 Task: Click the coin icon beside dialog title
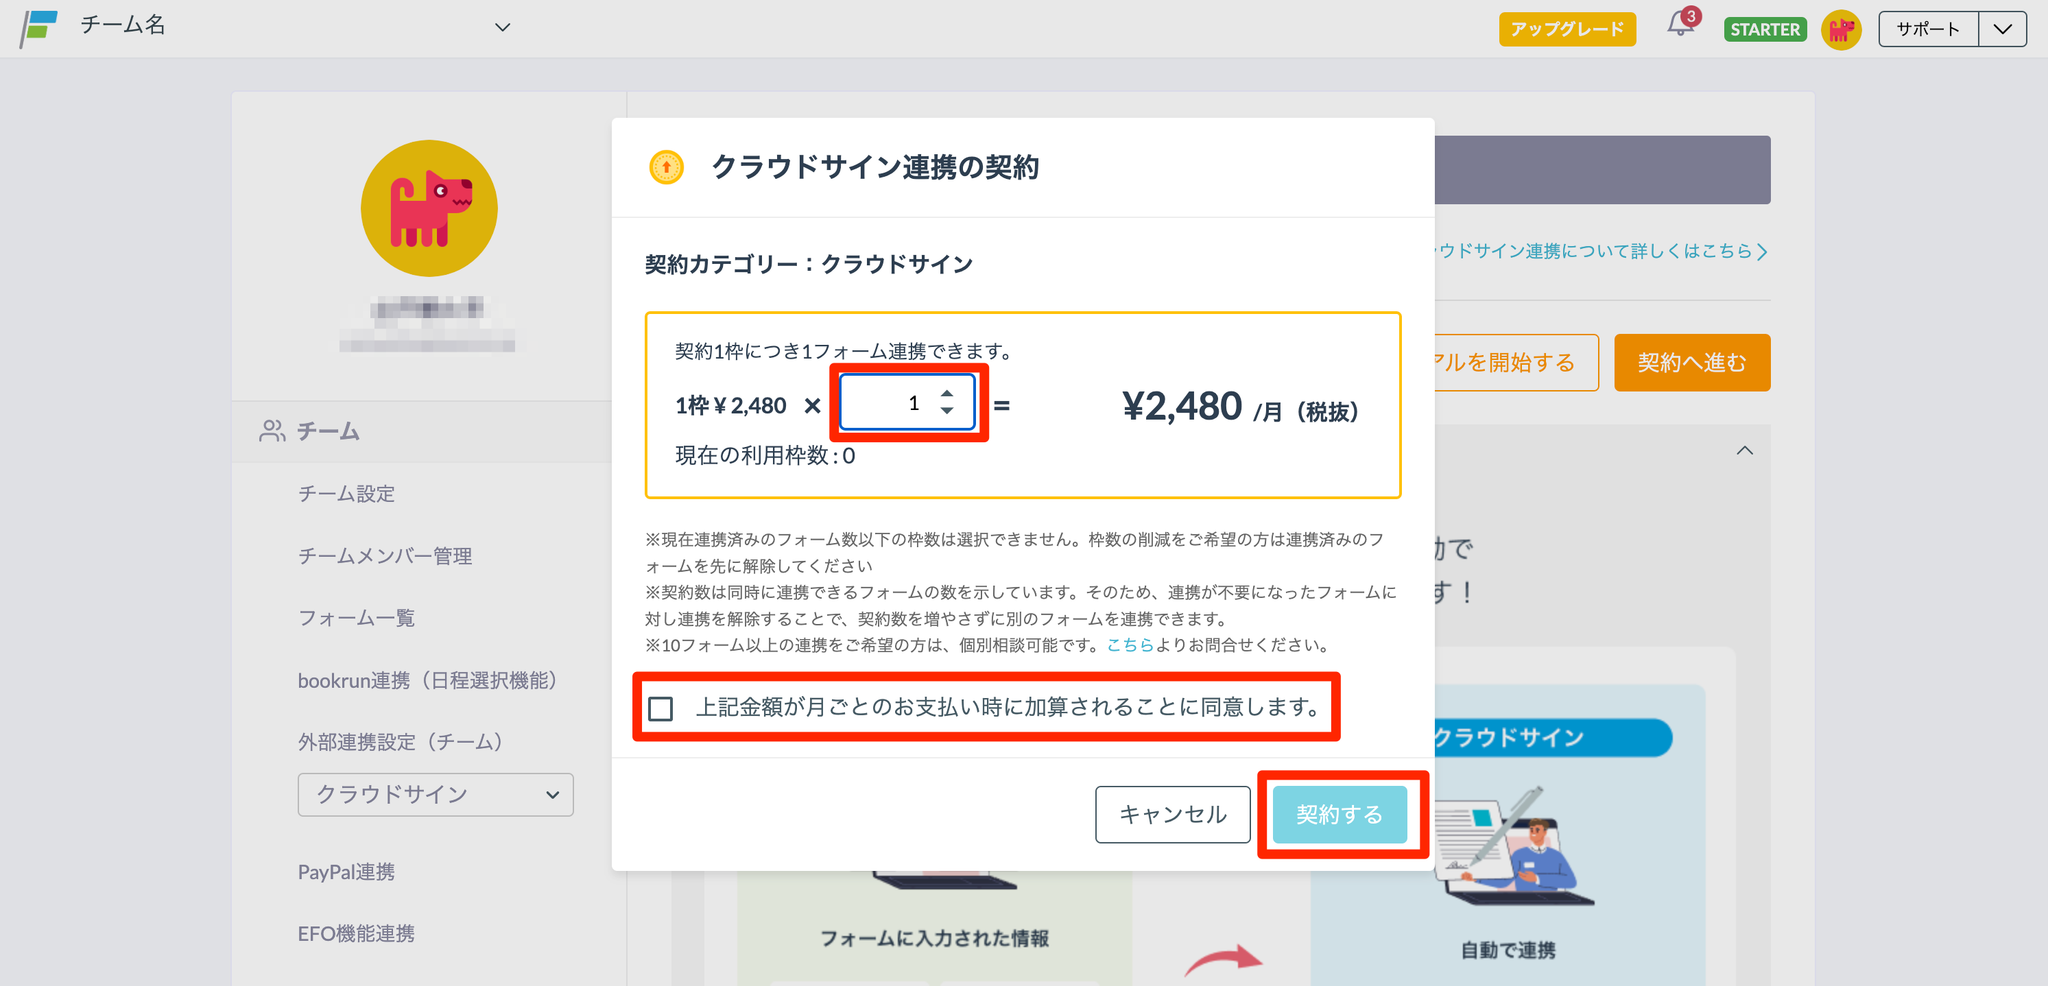click(x=666, y=167)
